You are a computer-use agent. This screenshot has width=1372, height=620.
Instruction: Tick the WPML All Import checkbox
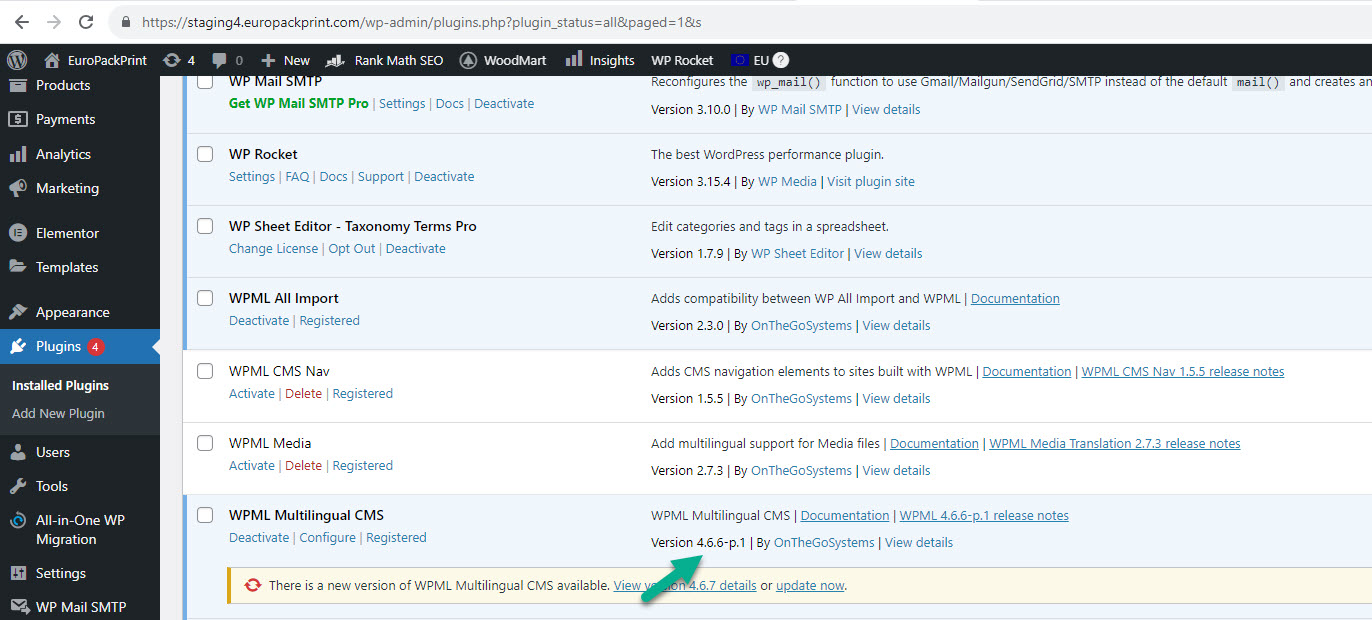pos(205,298)
